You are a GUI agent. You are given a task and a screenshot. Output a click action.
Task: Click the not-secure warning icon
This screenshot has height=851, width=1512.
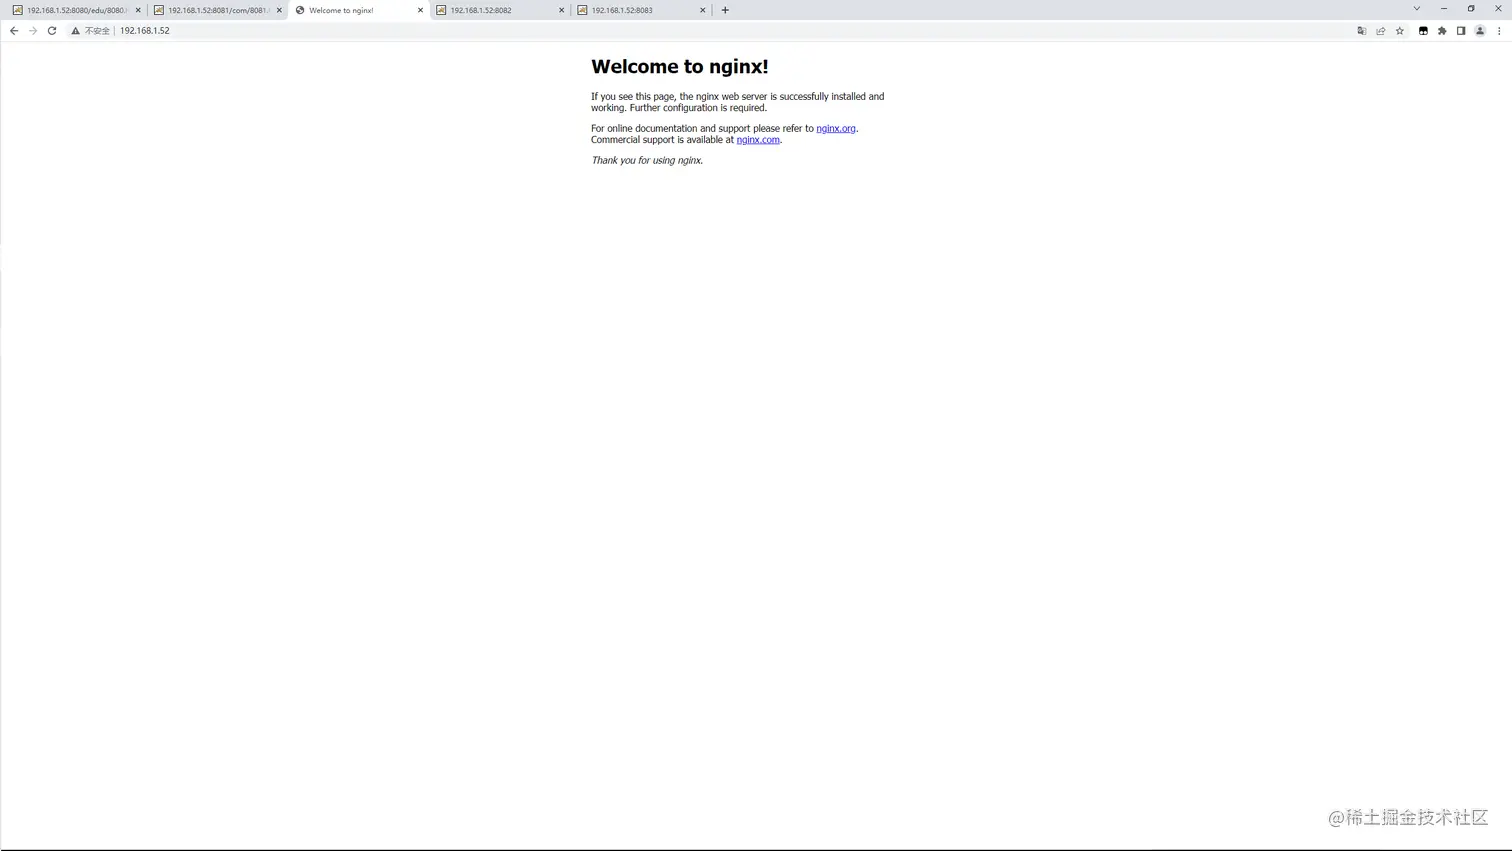click(x=75, y=31)
